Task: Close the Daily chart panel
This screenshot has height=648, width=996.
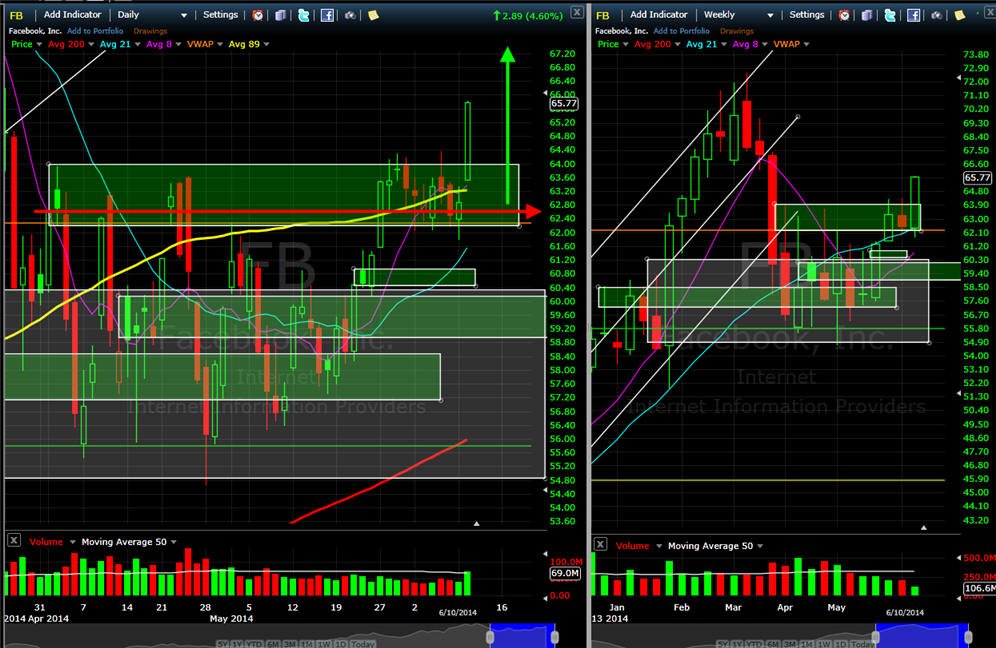Action: (577, 12)
